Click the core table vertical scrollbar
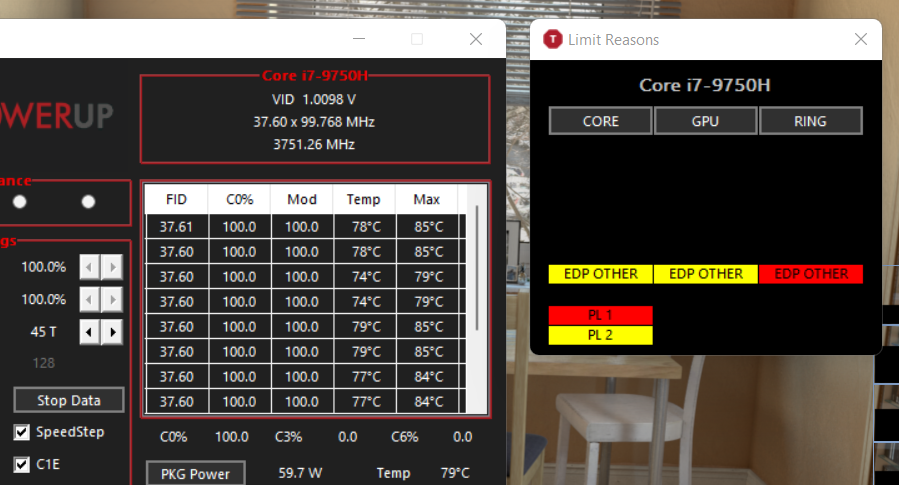 tap(476, 268)
